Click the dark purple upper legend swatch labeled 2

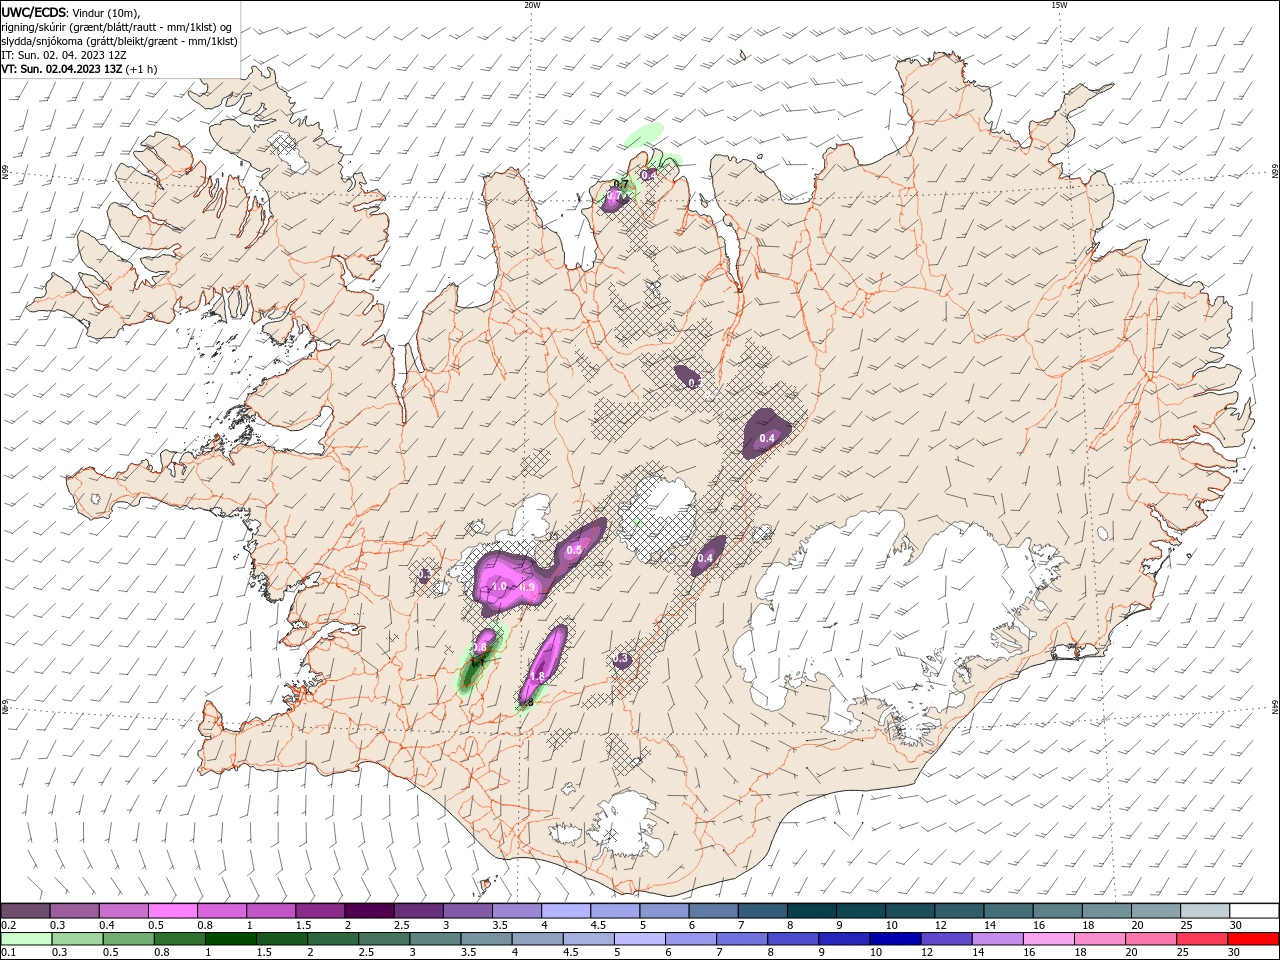pyautogui.click(x=370, y=910)
